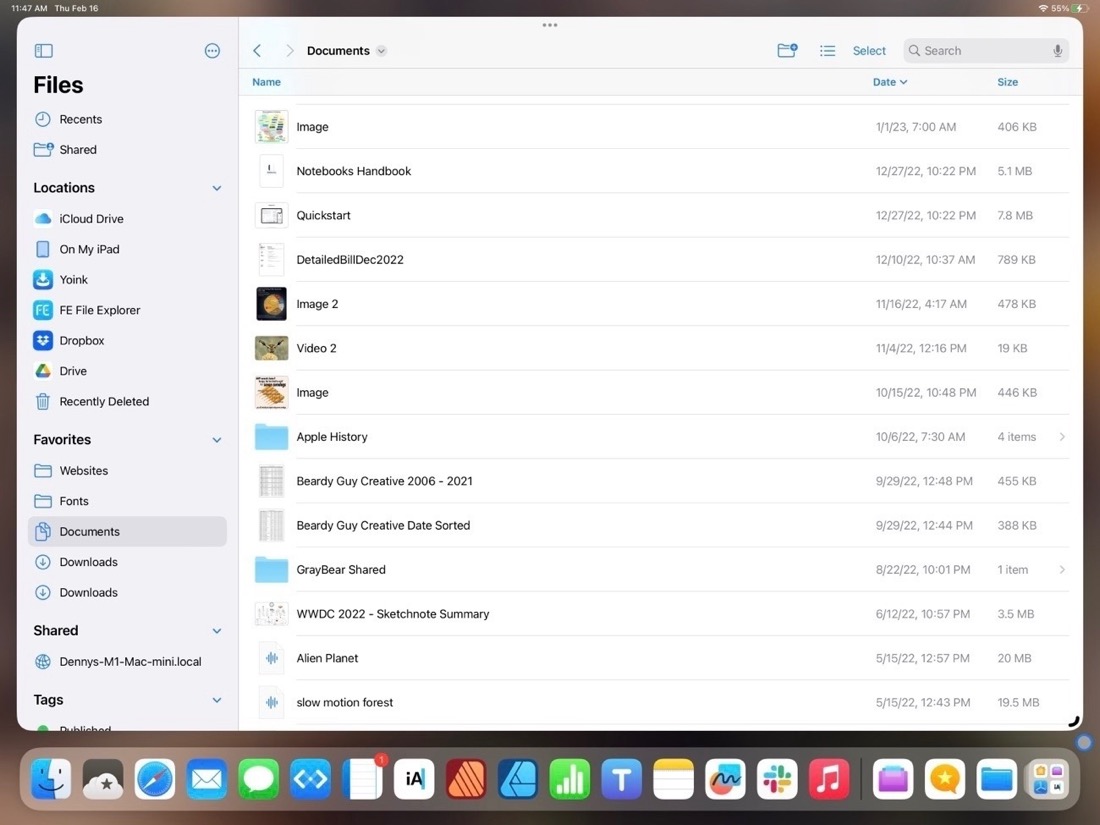This screenshot has height=825, width=1100.
Task: Tap Select to enter selection mode
Action: click(x=868, y=50)
